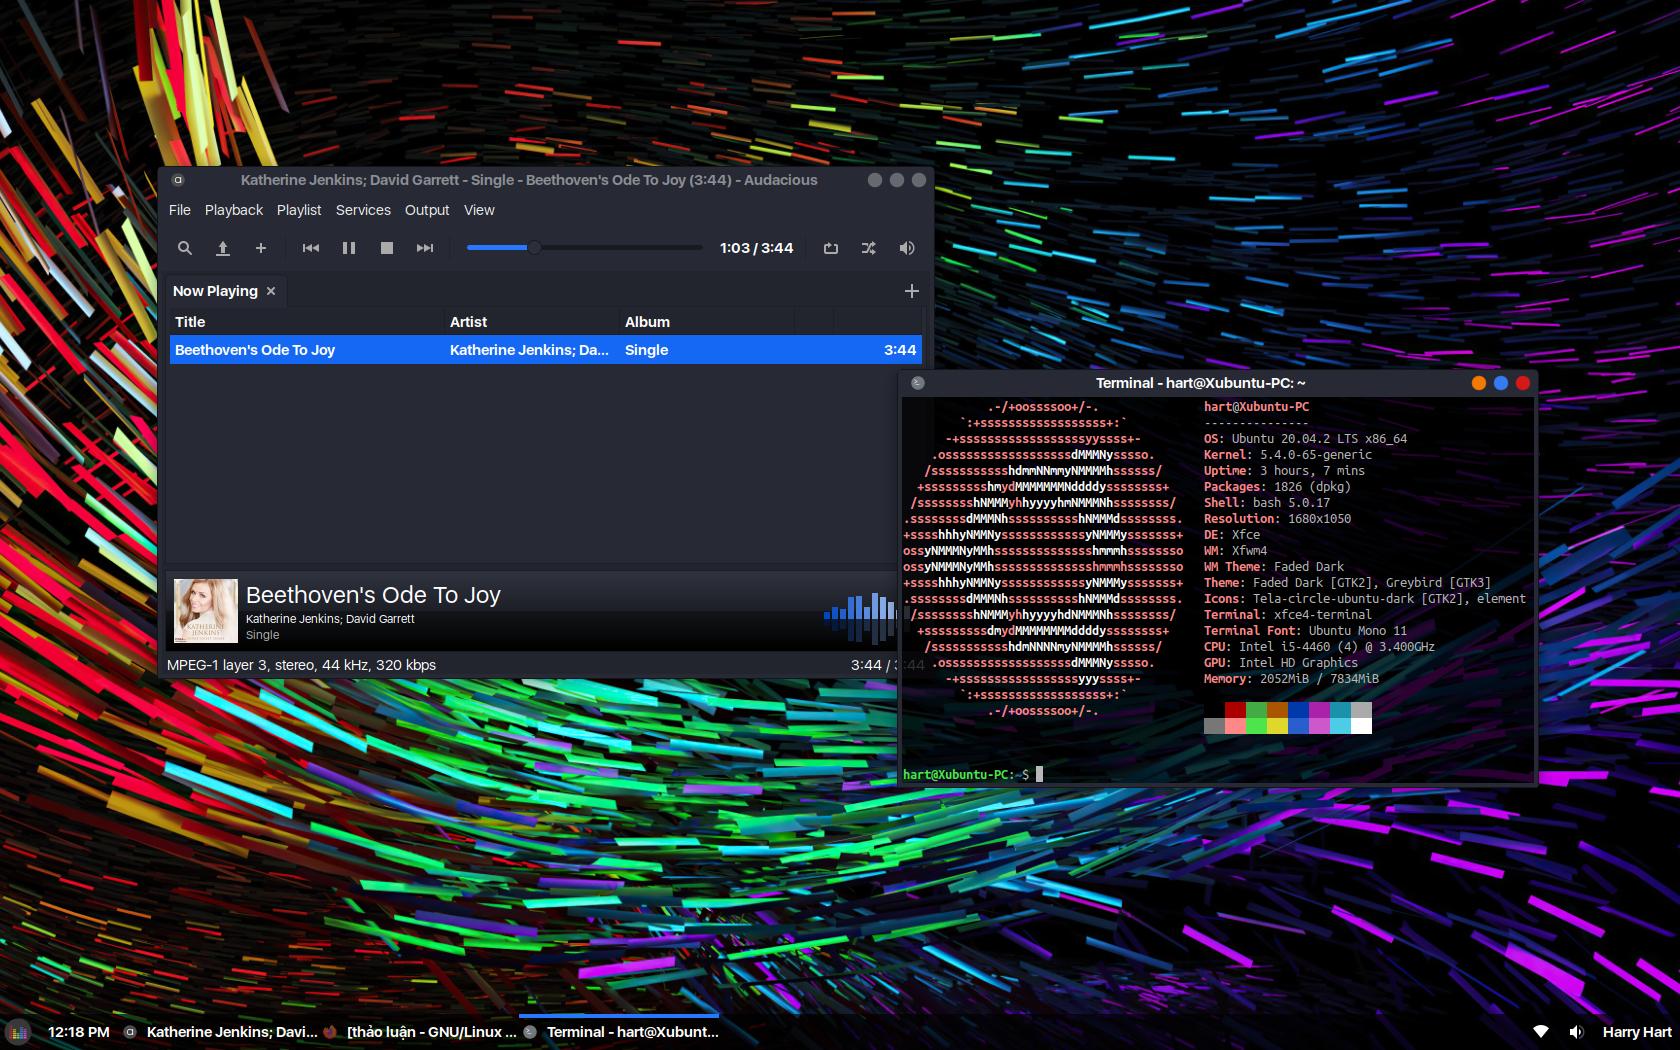Switch to the thảo luận browser taskbar button
The height and width of the screenshot is (1050, 1680).
420,1032
